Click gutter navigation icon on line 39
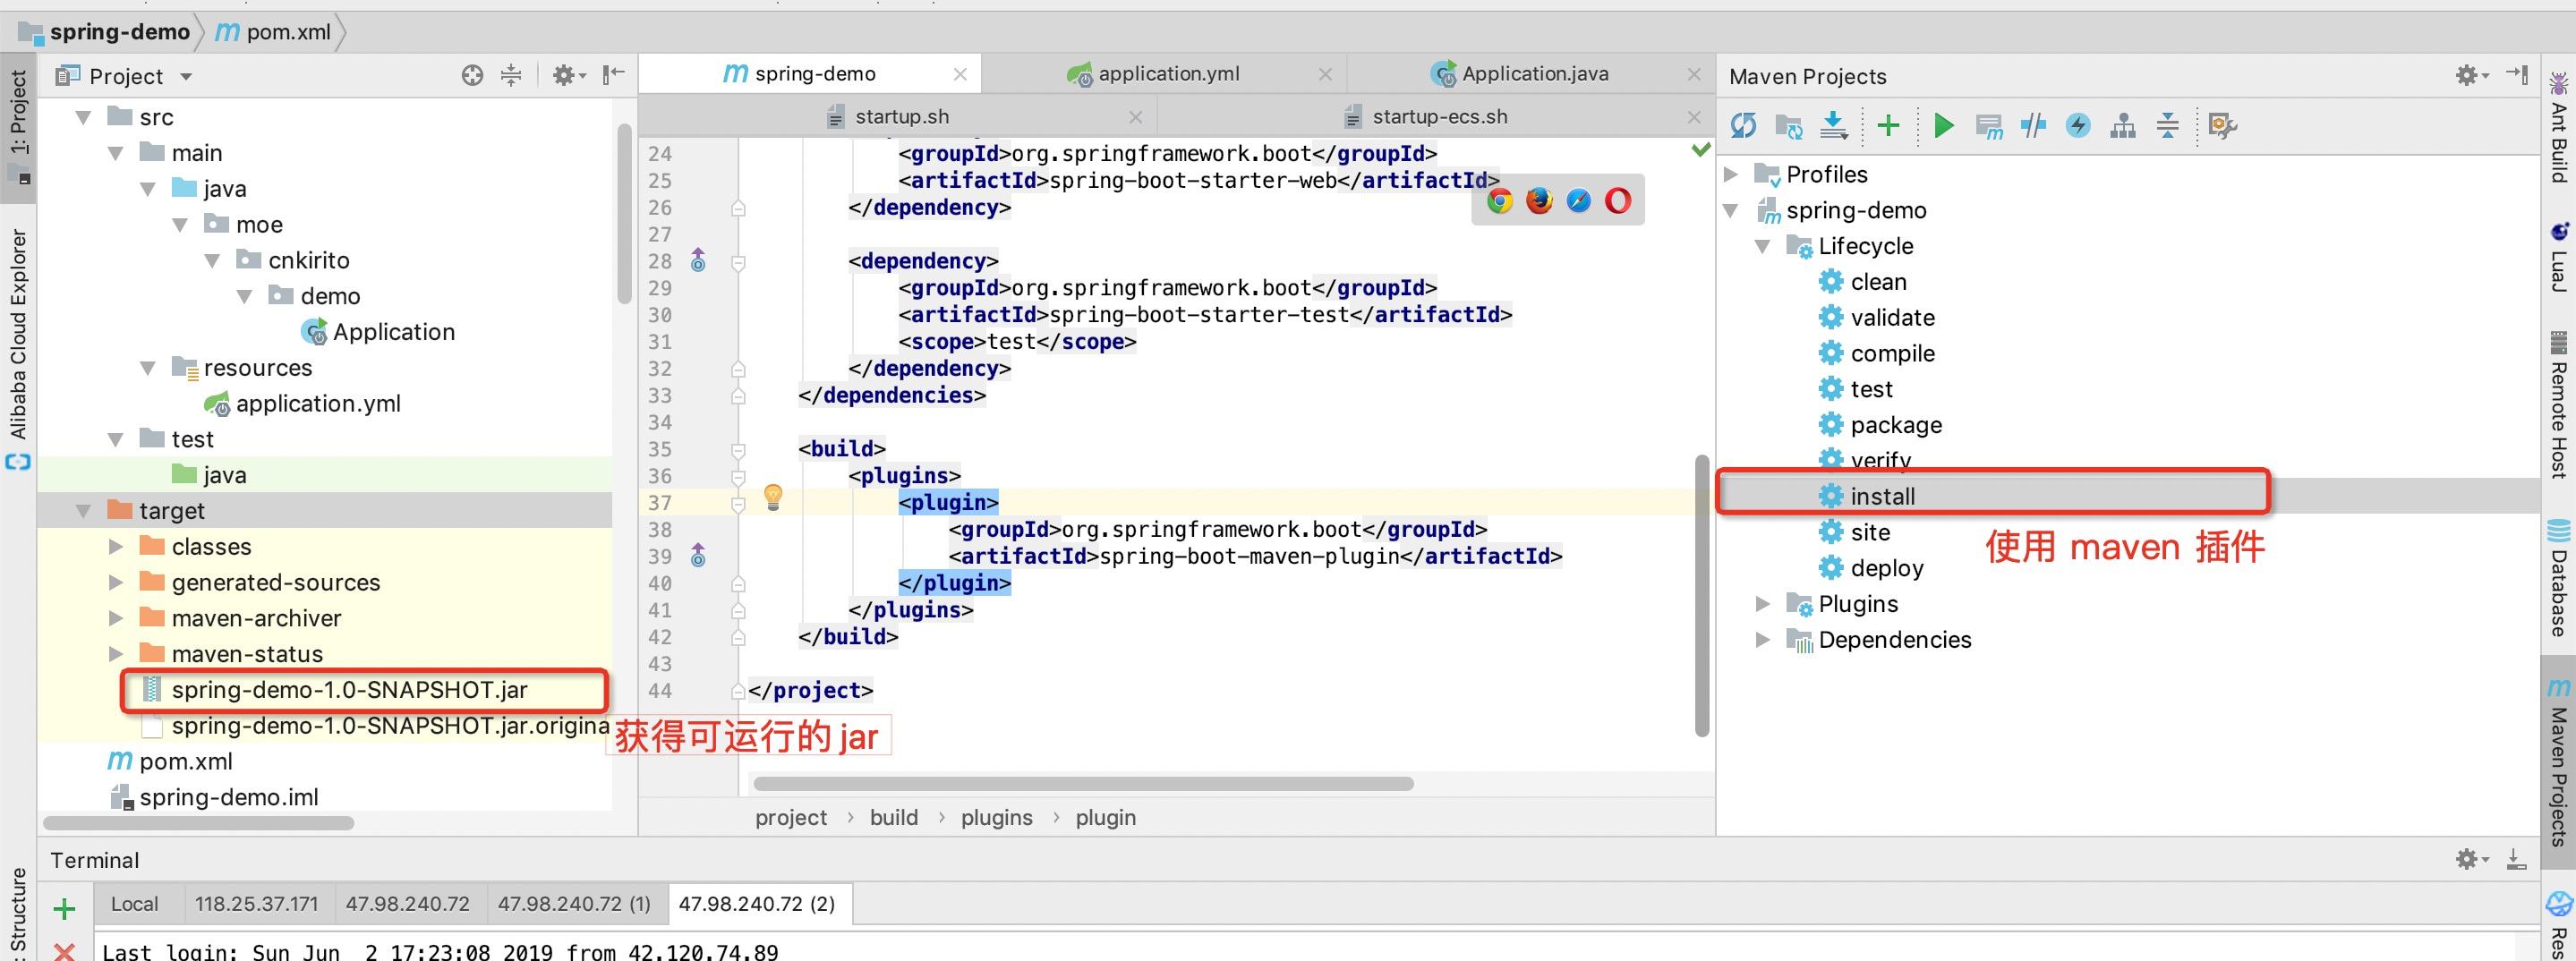Screen dimensions: 2576x961 point(698,556)
